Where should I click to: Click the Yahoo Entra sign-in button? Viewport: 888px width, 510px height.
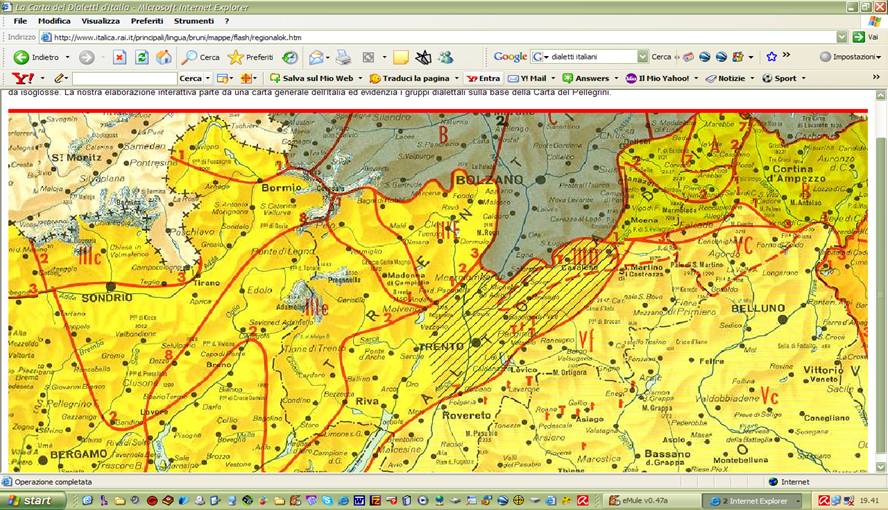484,78
